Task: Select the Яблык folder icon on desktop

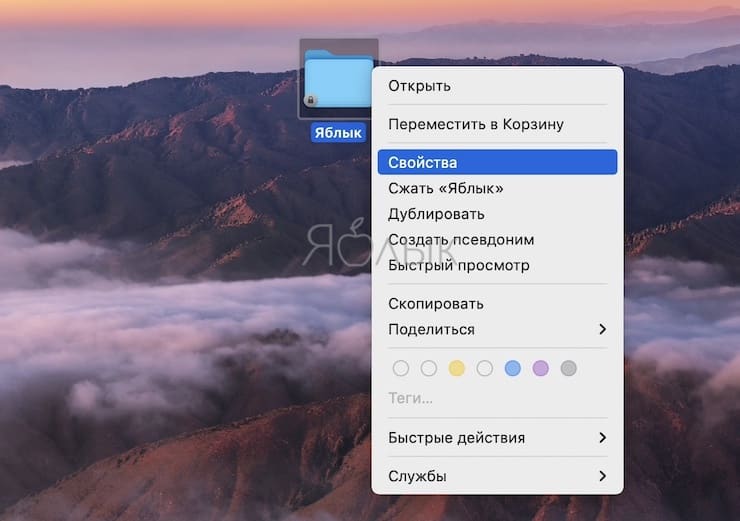Action: 338,78
